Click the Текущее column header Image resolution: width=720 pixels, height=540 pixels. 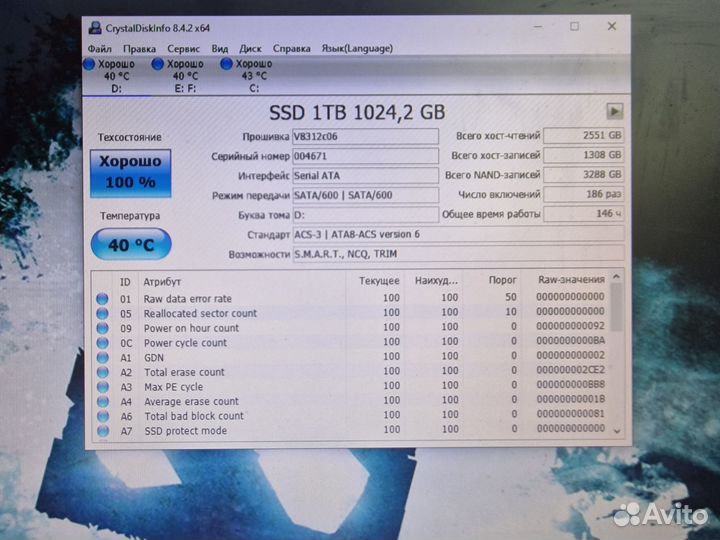[379, 281]
